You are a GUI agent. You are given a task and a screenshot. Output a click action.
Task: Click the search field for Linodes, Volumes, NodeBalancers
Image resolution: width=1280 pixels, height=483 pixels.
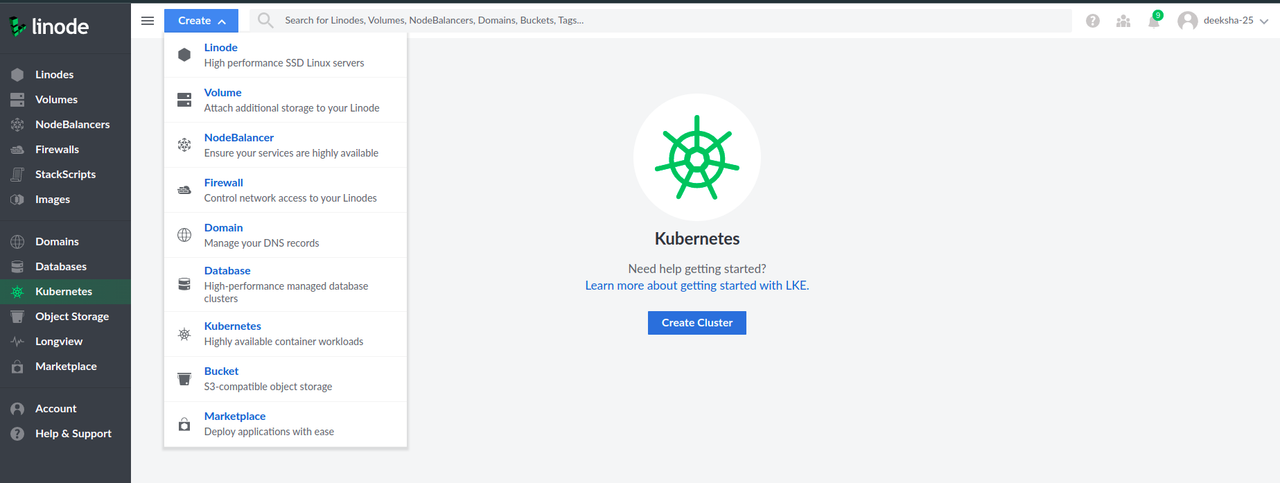pyautogui.click(x=660, y=20)
